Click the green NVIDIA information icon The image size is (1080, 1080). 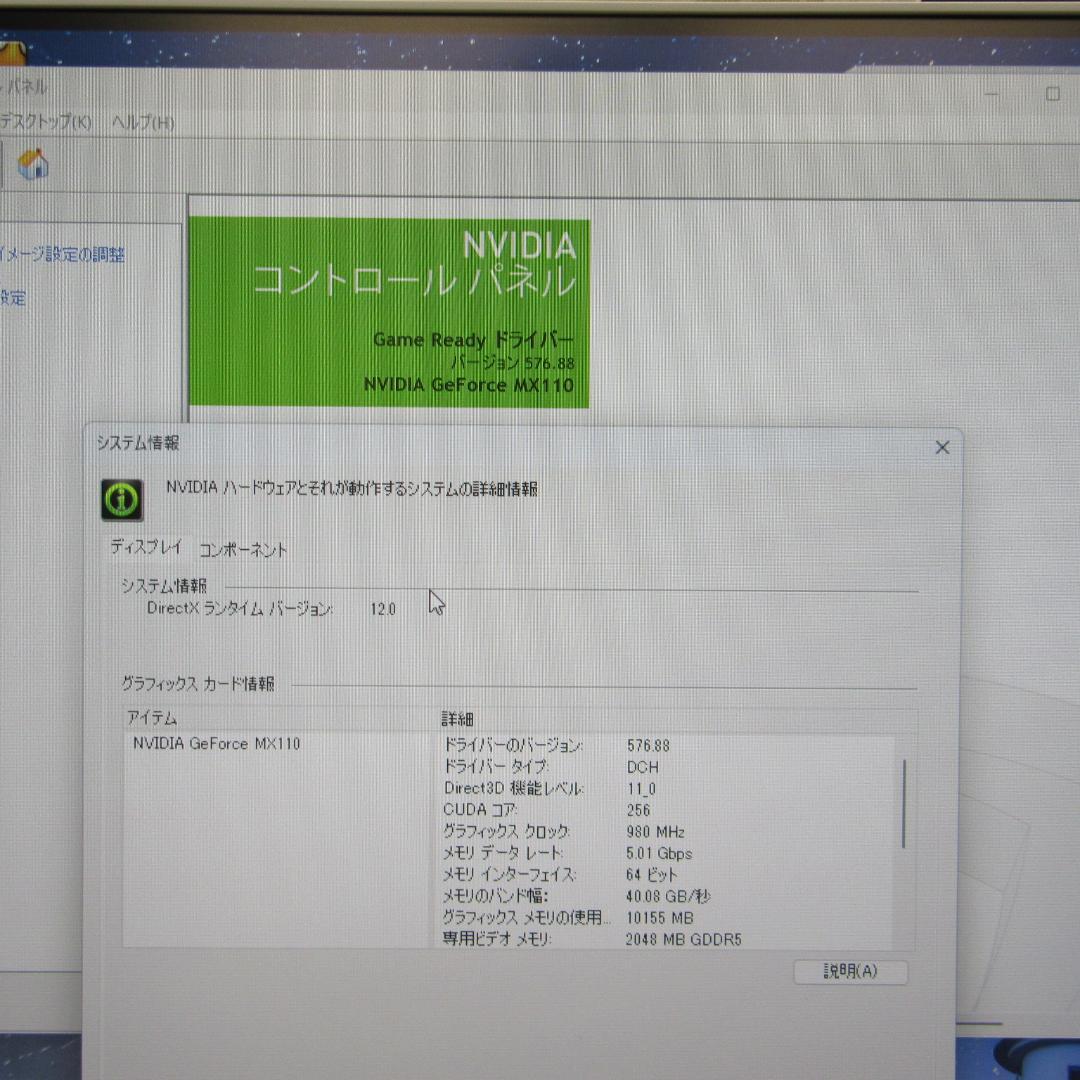[x=120, y=498]
